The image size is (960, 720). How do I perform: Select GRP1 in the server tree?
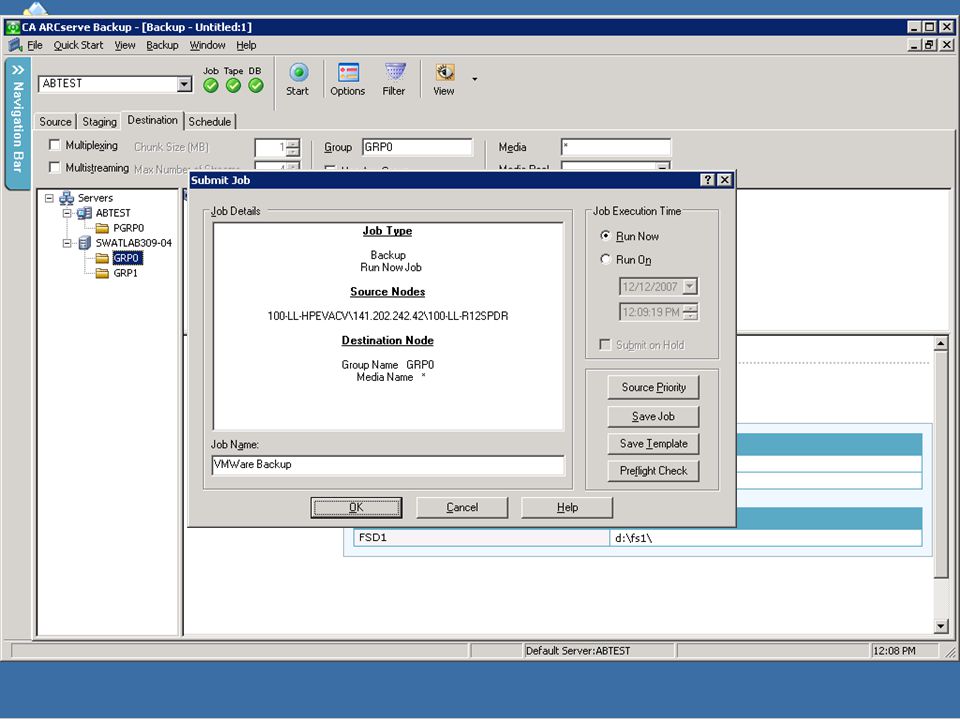(x=126, y=273)
